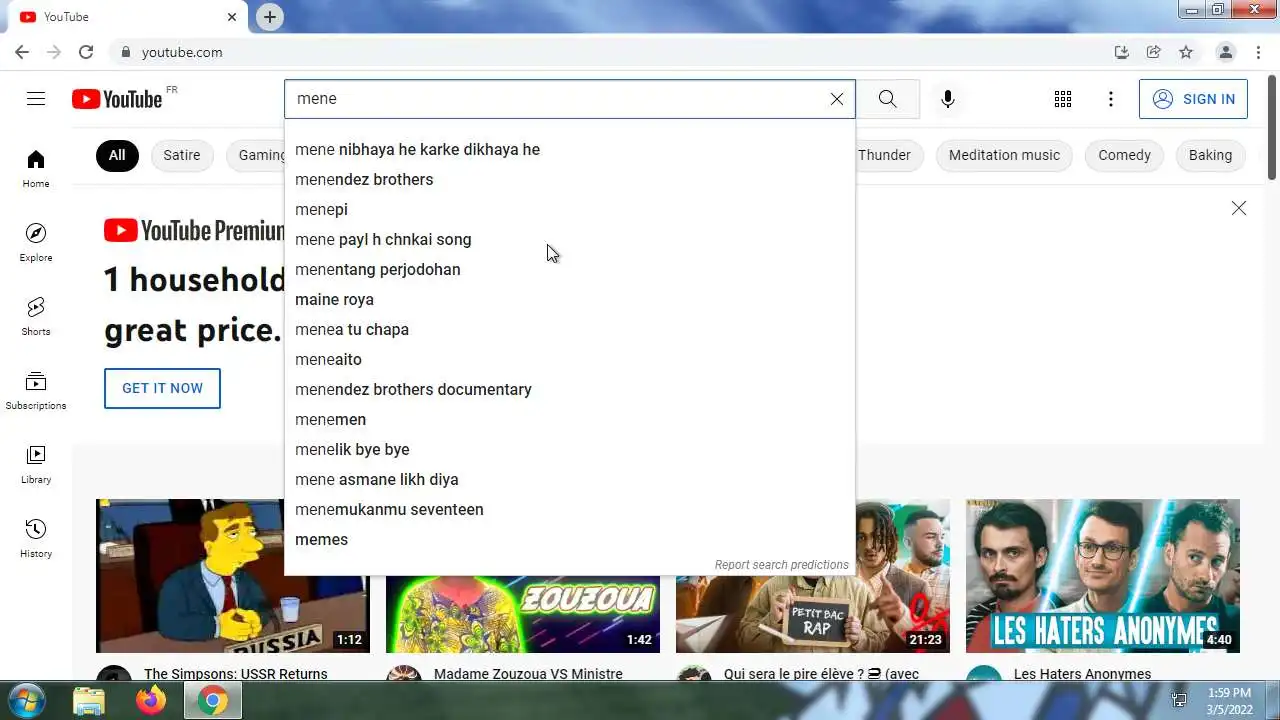Open a new browser tab

pos(270,17)
